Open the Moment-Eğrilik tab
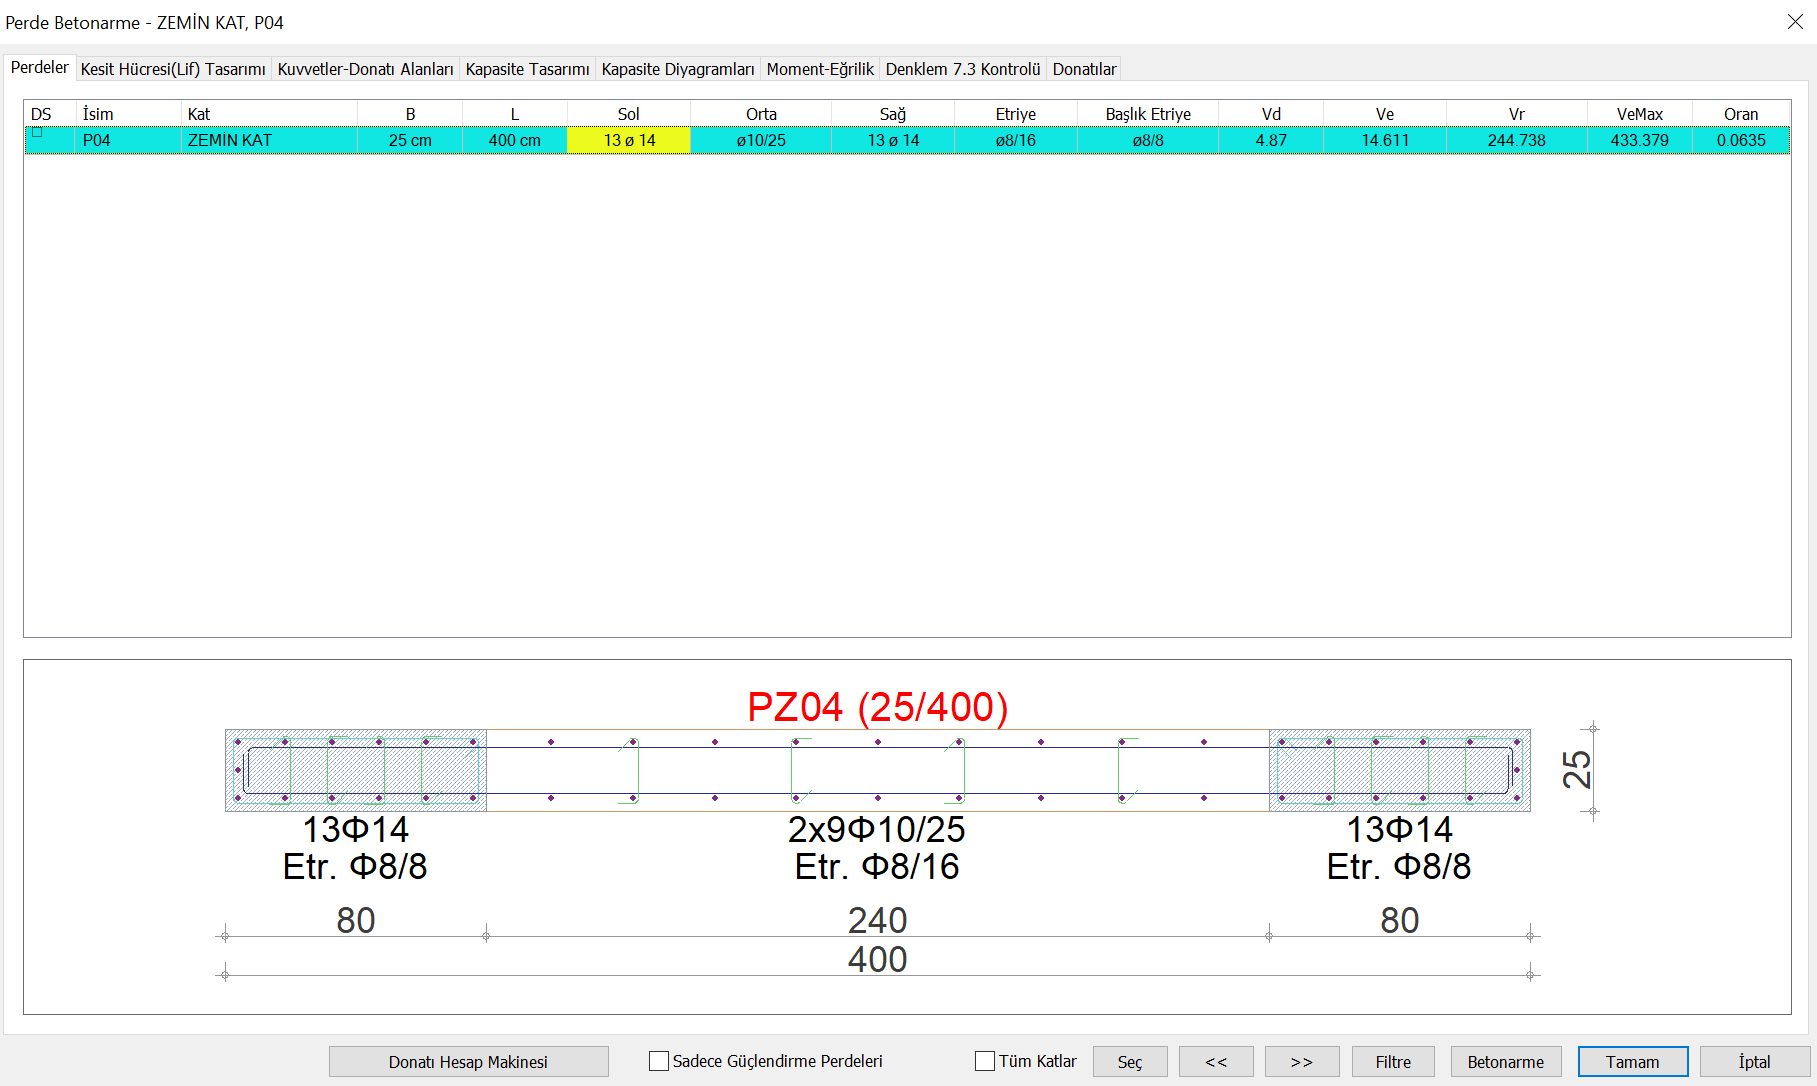The image size is (1817, 1086). [819, 69]
